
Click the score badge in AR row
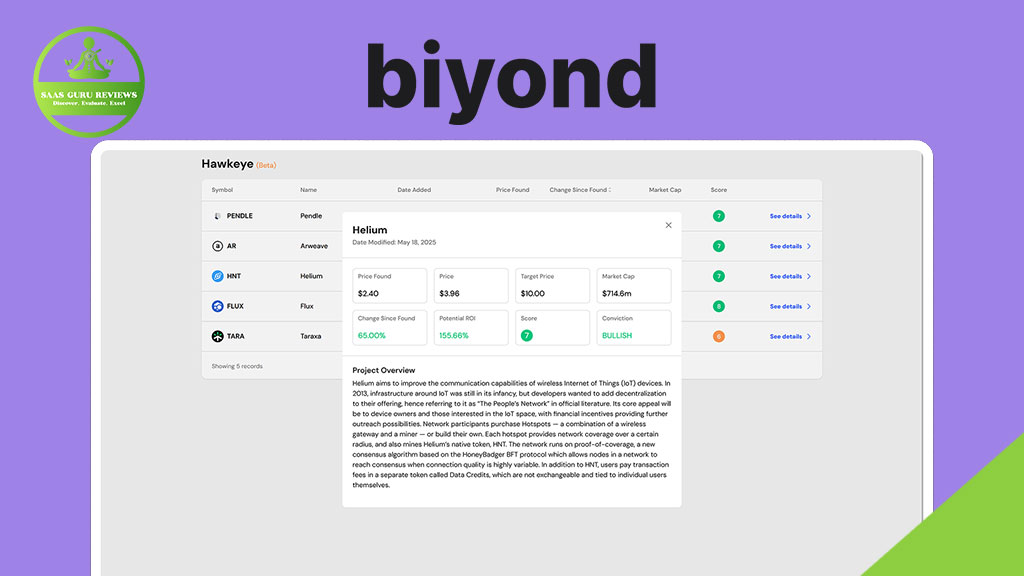718,246
